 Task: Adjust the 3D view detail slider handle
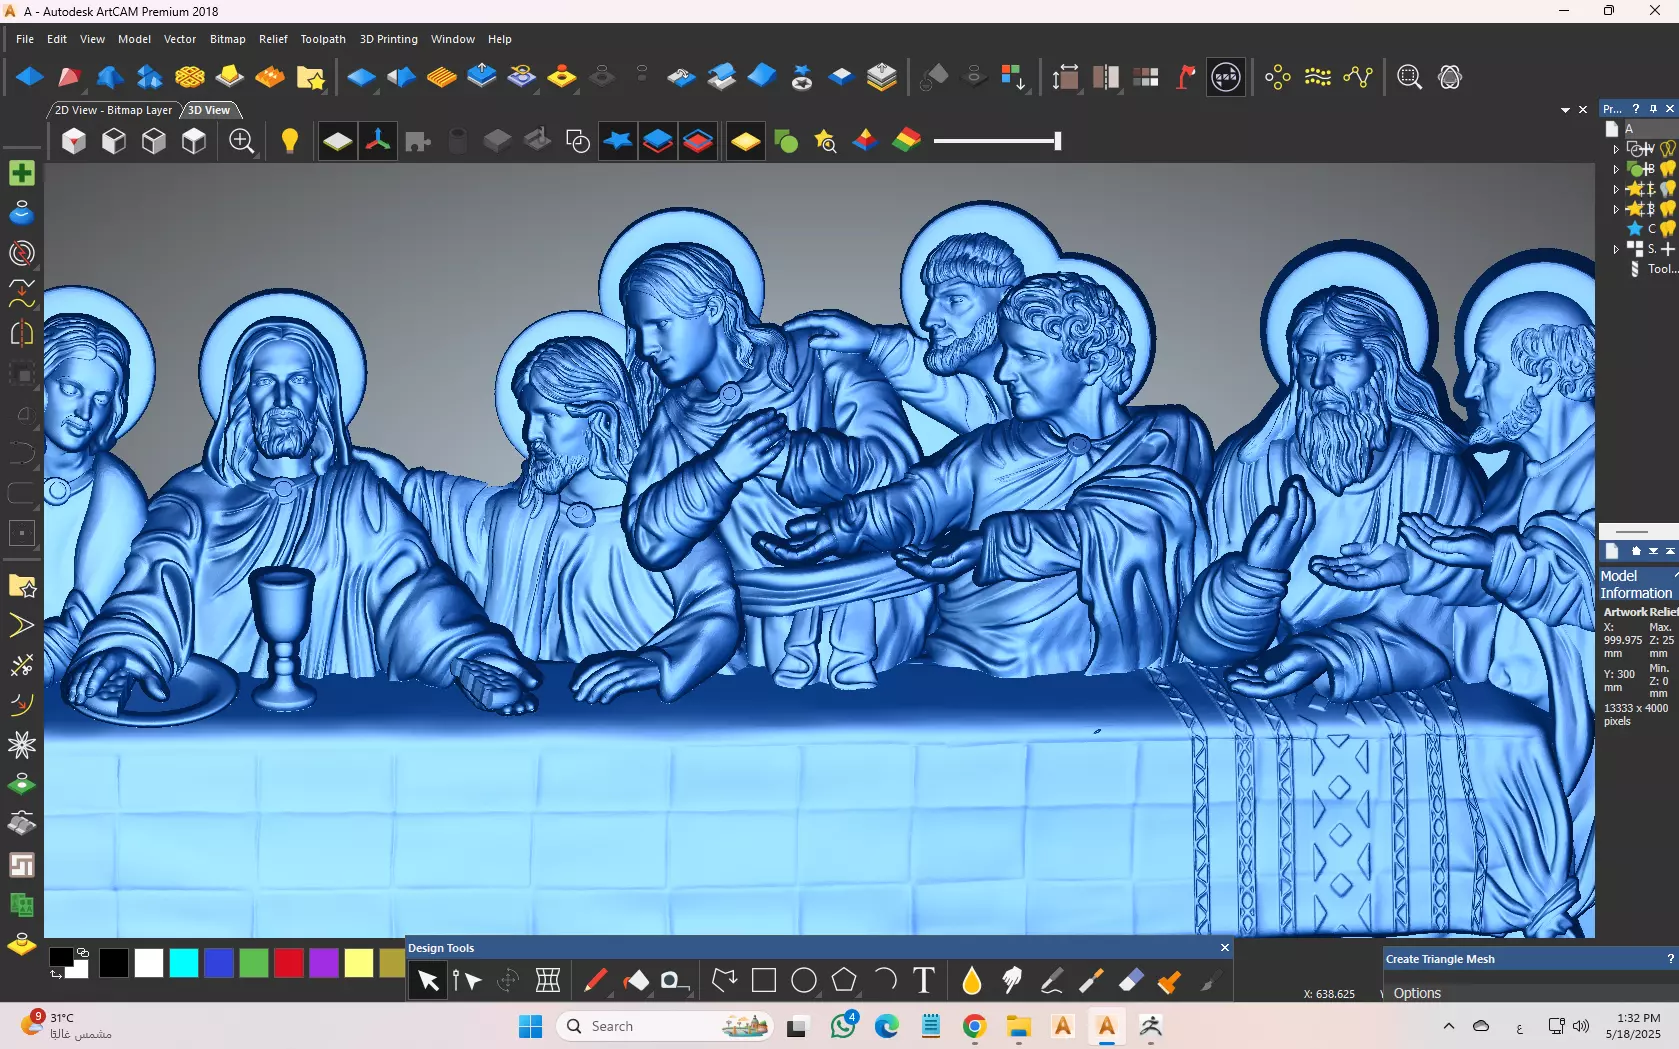[1057, 141]
